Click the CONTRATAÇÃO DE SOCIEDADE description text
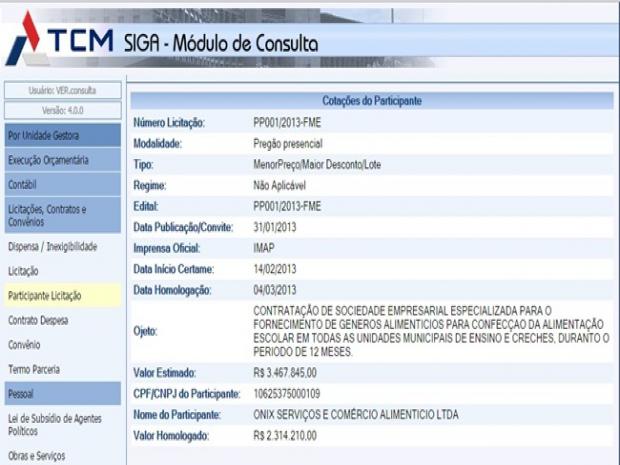Screen dimensions: 620x465 click(x=431, y=331)
